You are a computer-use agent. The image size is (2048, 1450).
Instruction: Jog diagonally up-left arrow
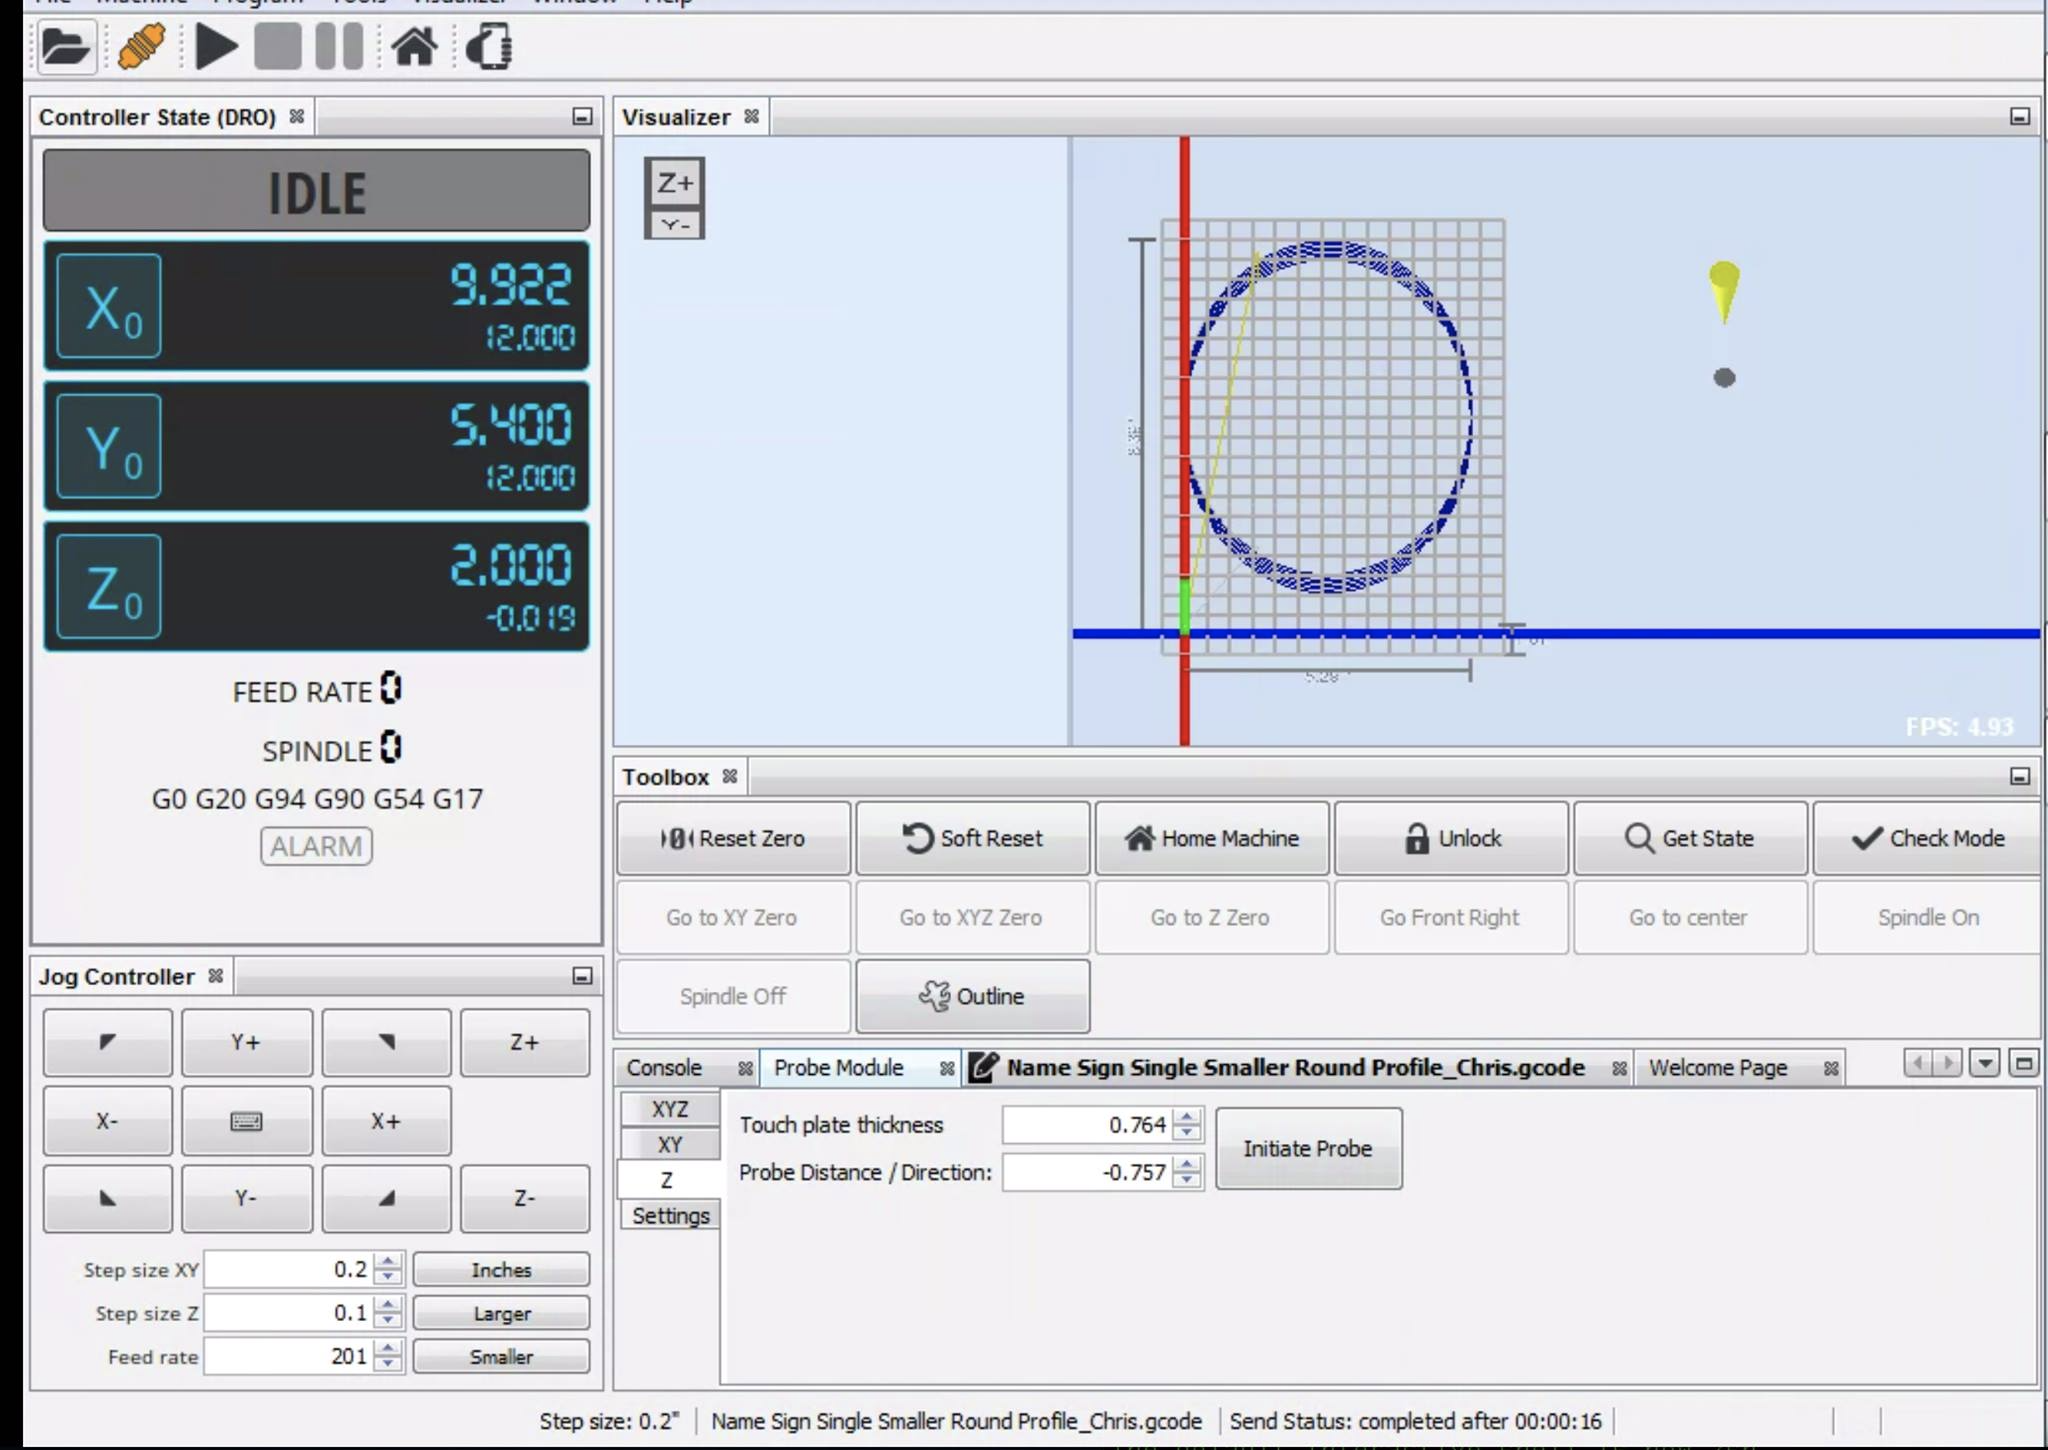(x=108, y=1042)
